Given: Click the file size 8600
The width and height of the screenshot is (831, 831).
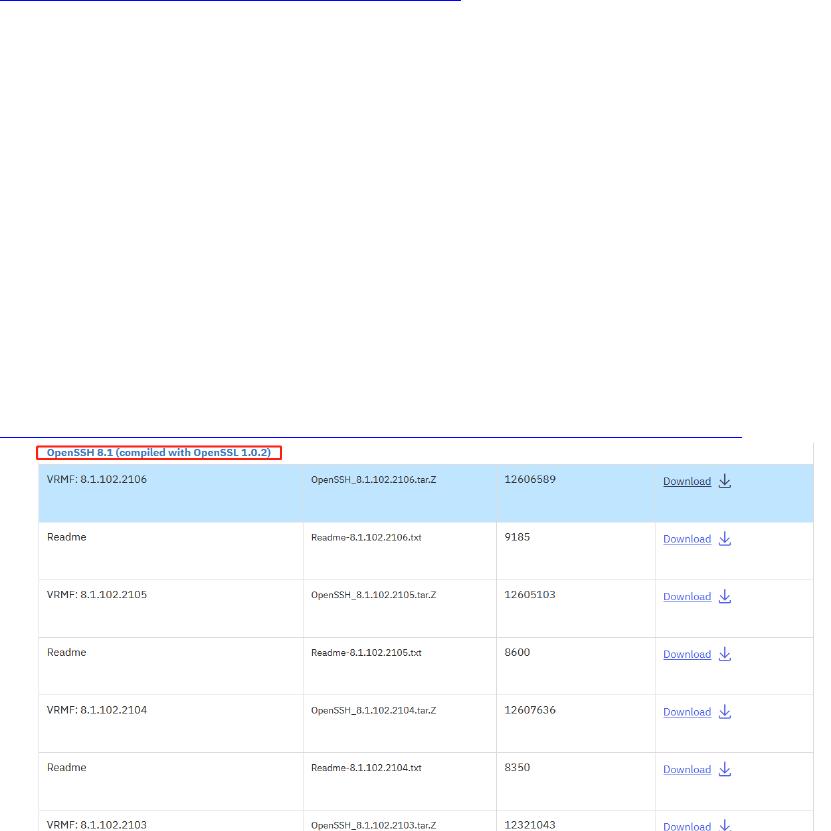Looking at the screenshot, I should click(x=517, y=652).
